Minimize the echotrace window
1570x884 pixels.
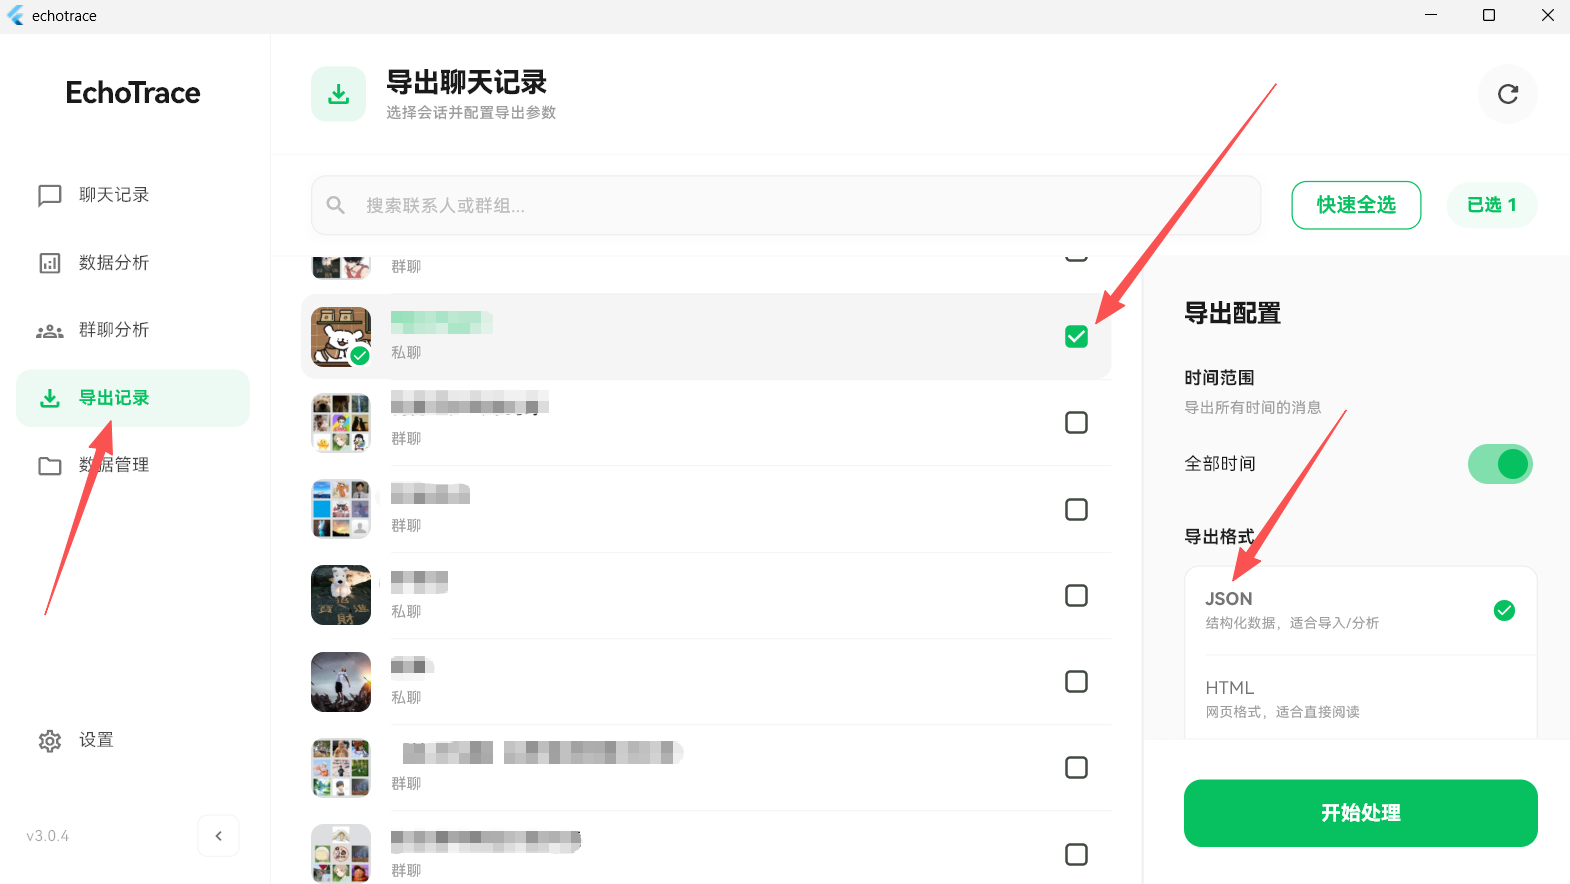click(x=1431, y=16)
